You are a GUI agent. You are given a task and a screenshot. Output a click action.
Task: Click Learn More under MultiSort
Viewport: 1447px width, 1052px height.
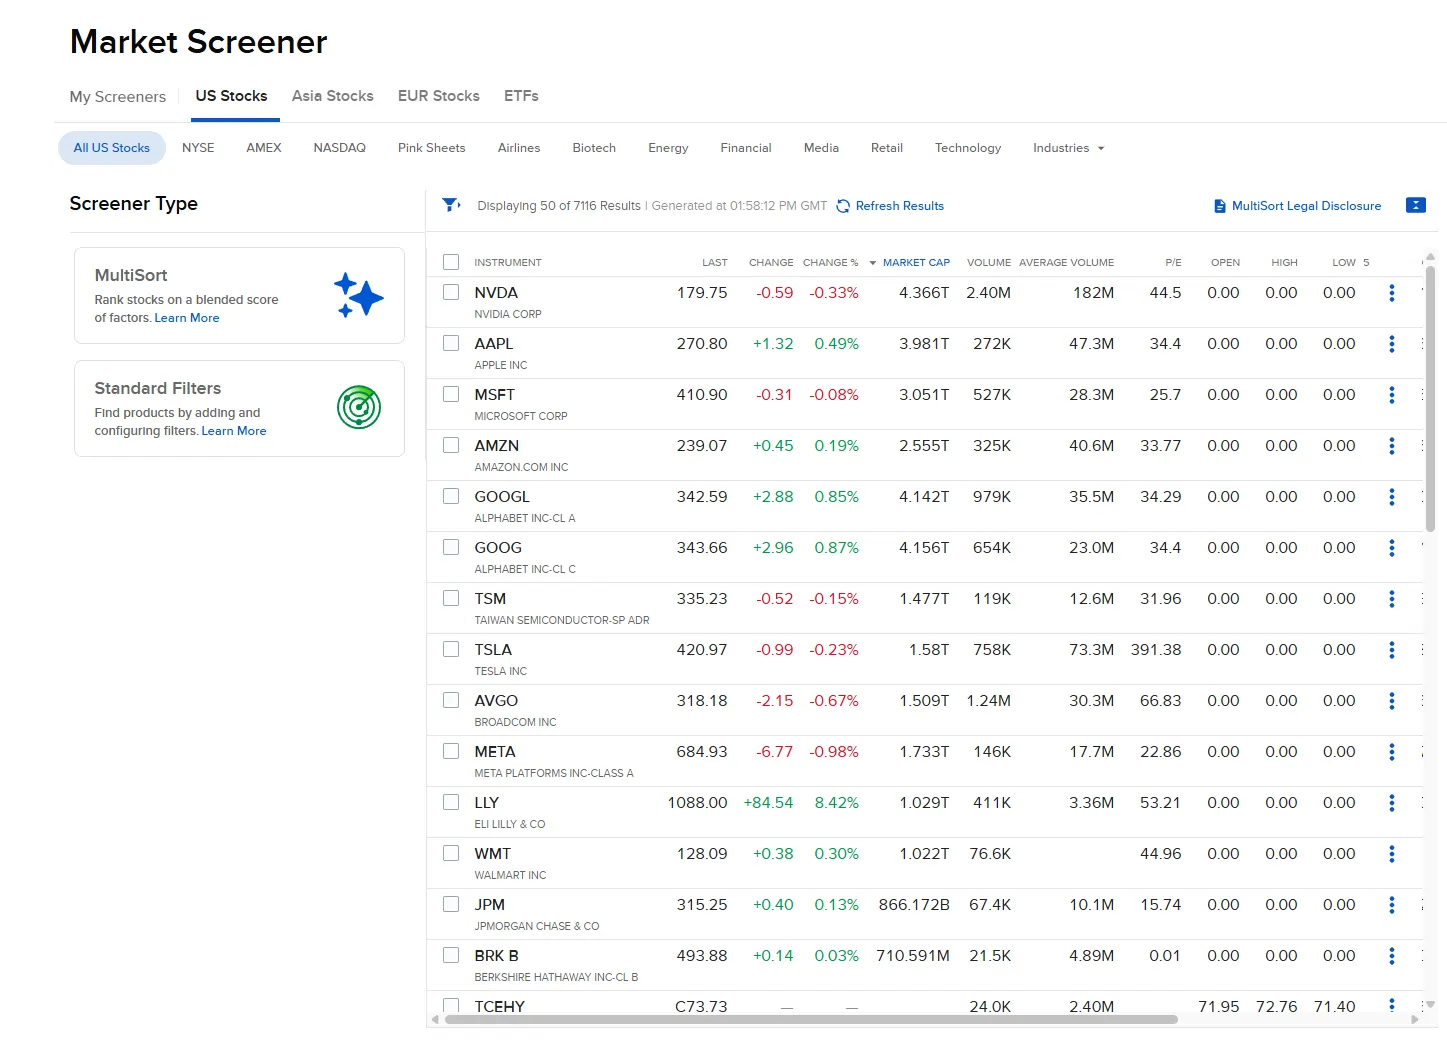point(187,318)
